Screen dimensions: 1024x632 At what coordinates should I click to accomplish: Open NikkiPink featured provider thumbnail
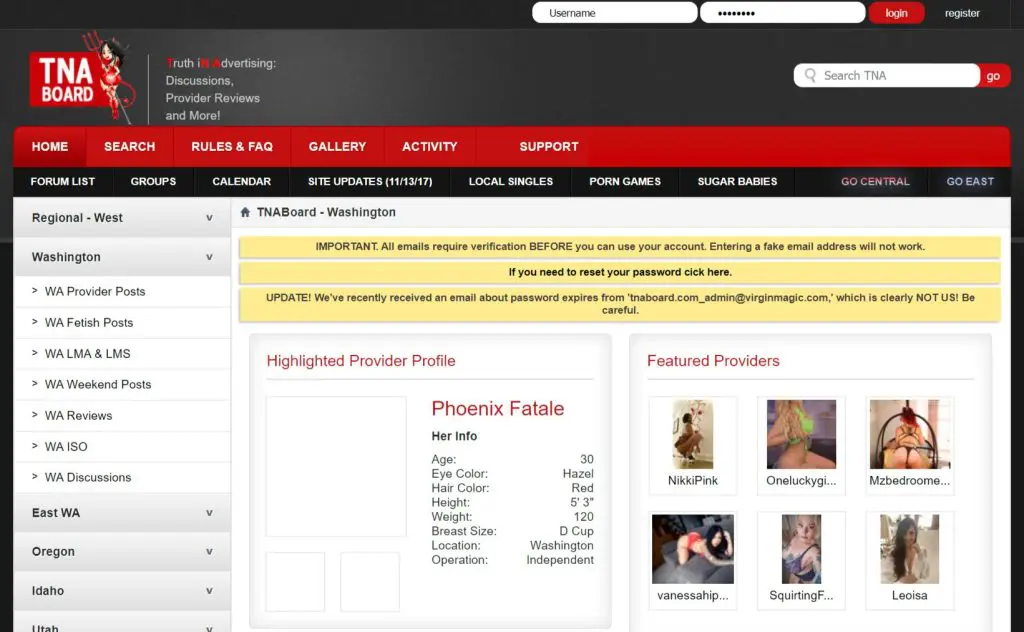693,434
